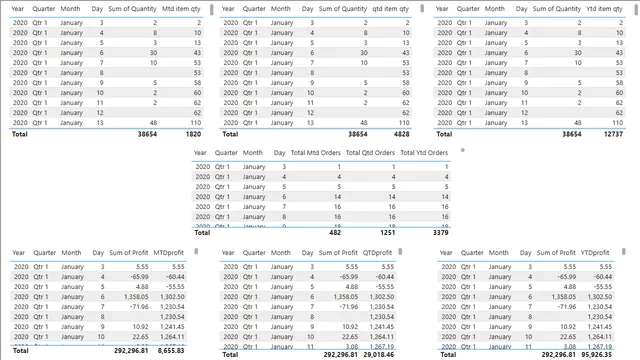Click the scrollbar of the Mtd item qty table

point(211,10)
